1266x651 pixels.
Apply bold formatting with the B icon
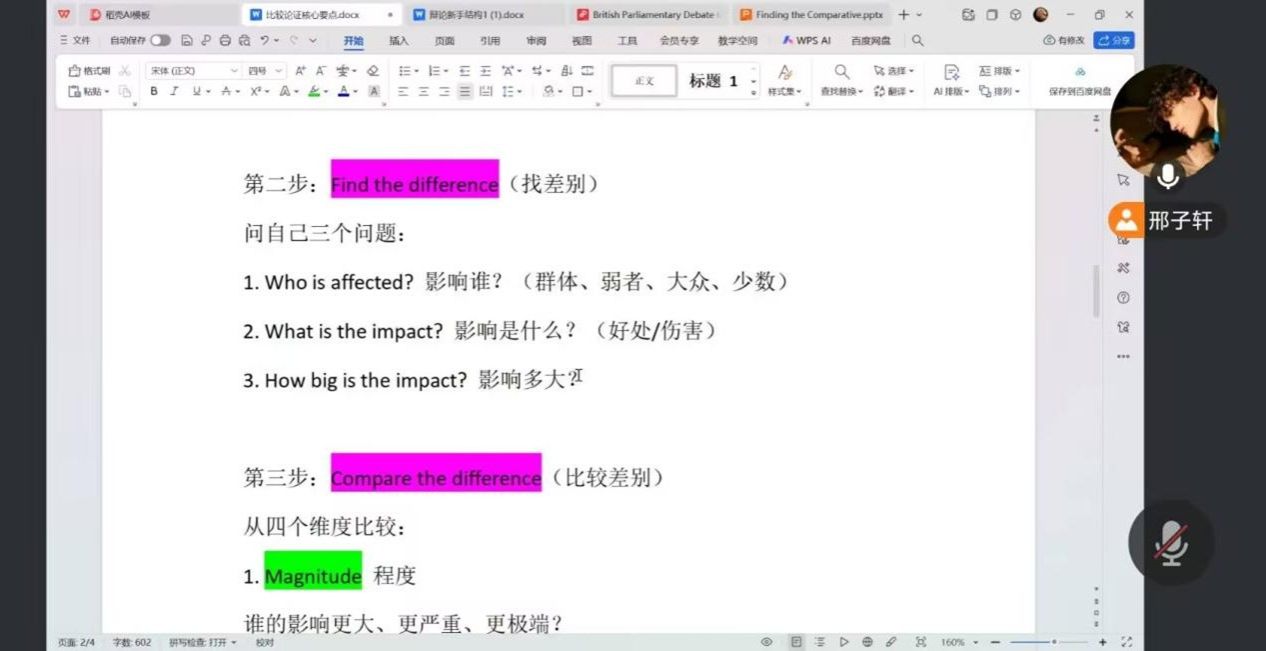[154, 91]
